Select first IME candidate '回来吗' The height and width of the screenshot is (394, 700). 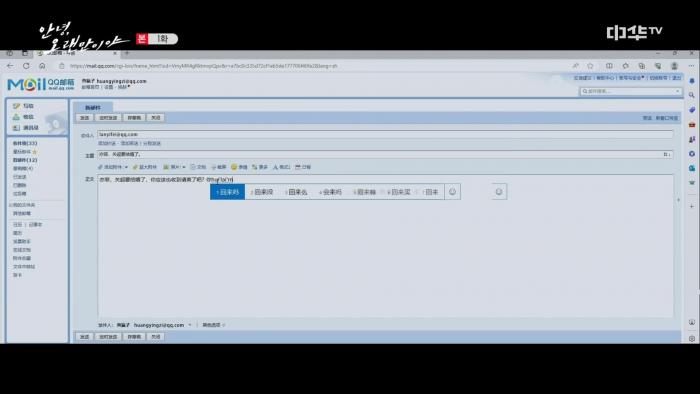click(x=228, y=192)
